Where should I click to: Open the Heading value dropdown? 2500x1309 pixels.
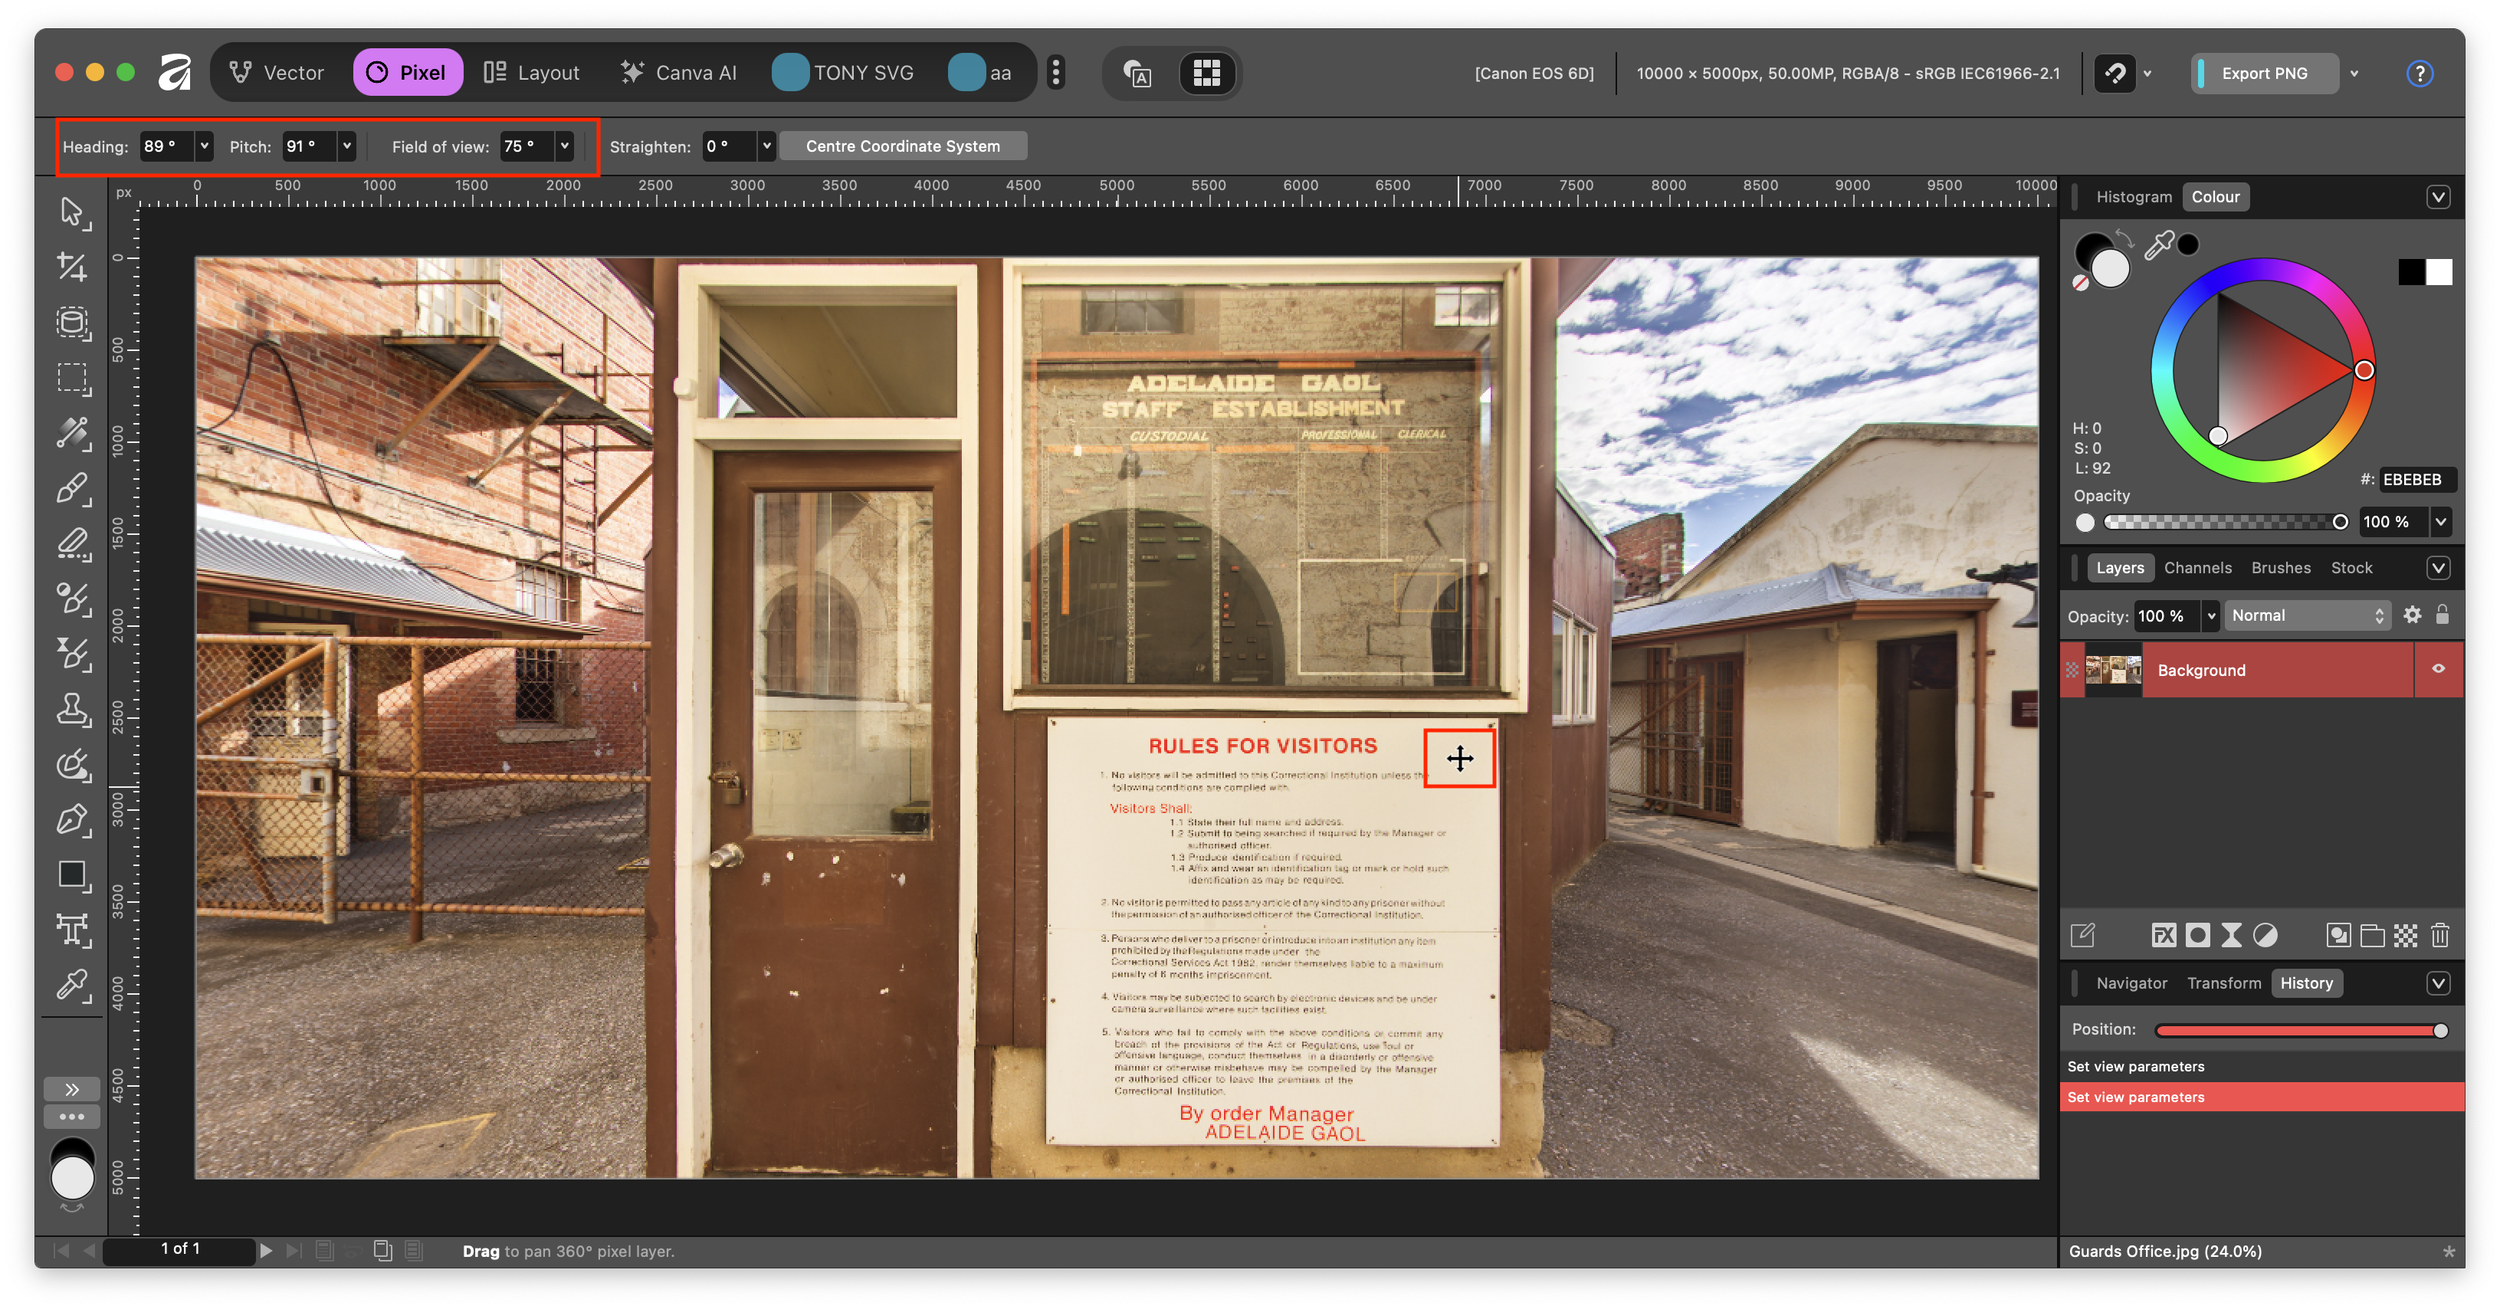pyautogui.click(x=204, y=146)
